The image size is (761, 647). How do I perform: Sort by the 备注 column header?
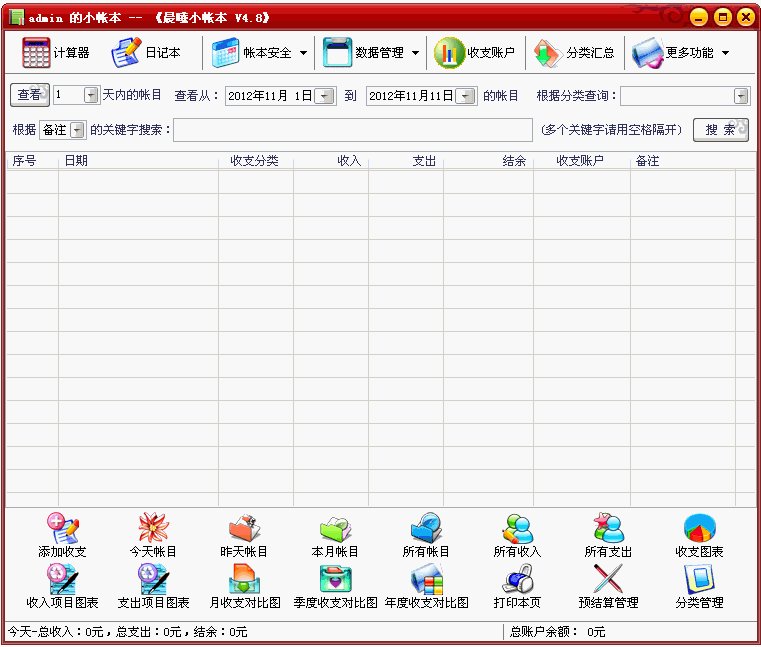click(647, 161)
